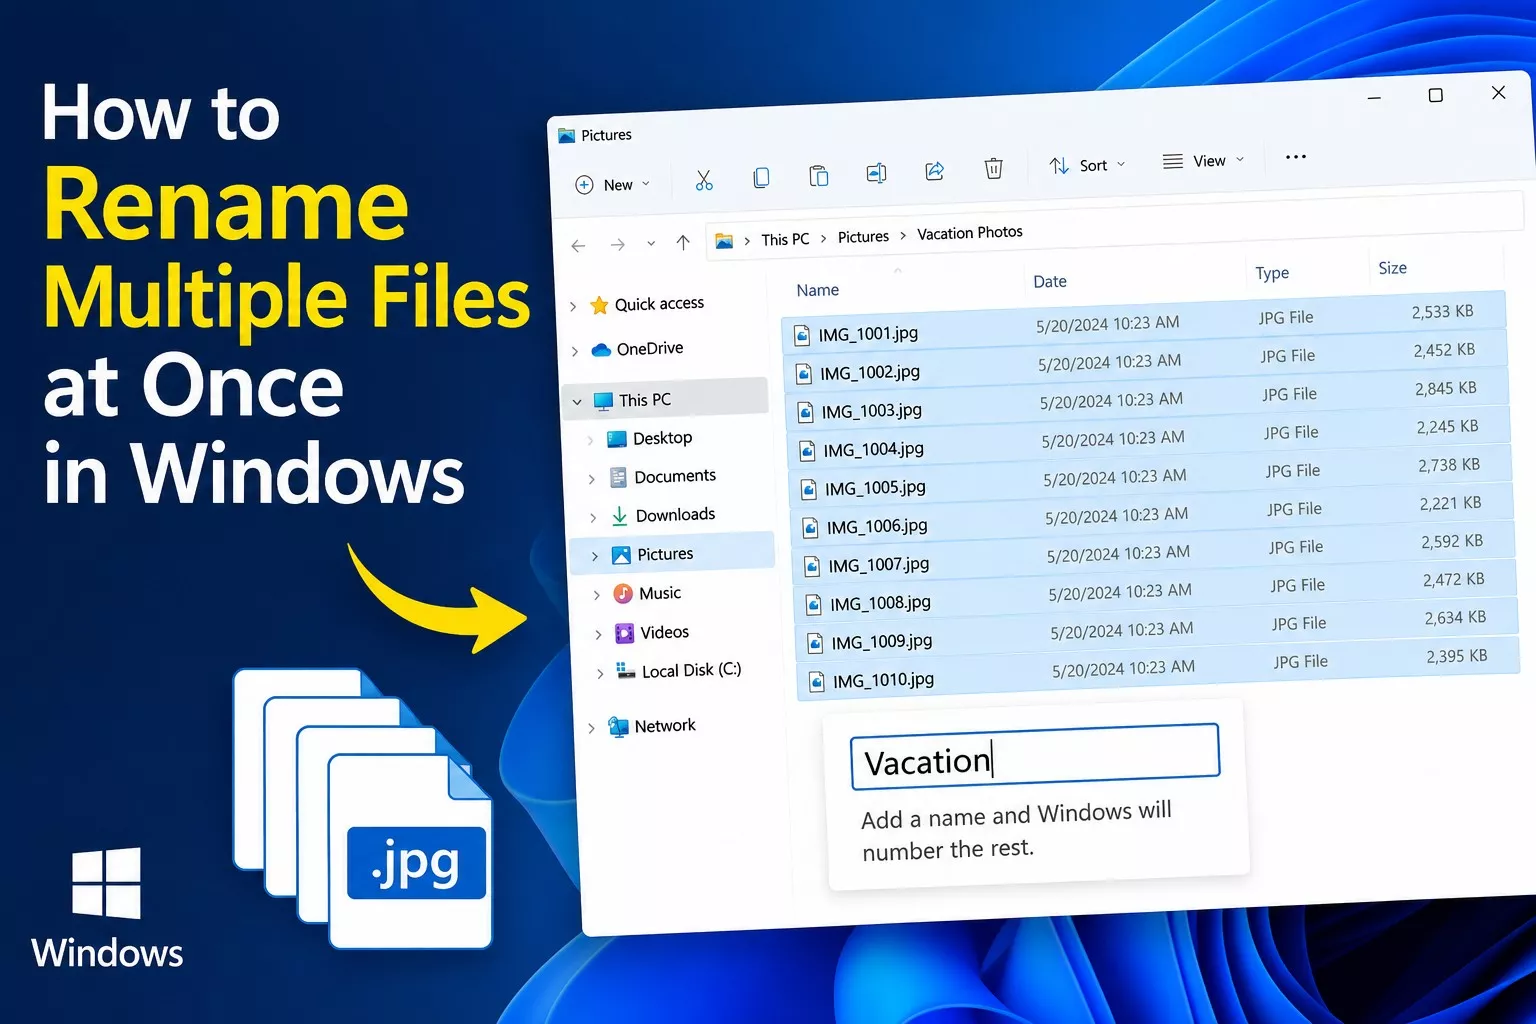Select file IMG_1010.jpg
The height and width of the screenshot is (1024, 1536).
[x=1158, y=668]
